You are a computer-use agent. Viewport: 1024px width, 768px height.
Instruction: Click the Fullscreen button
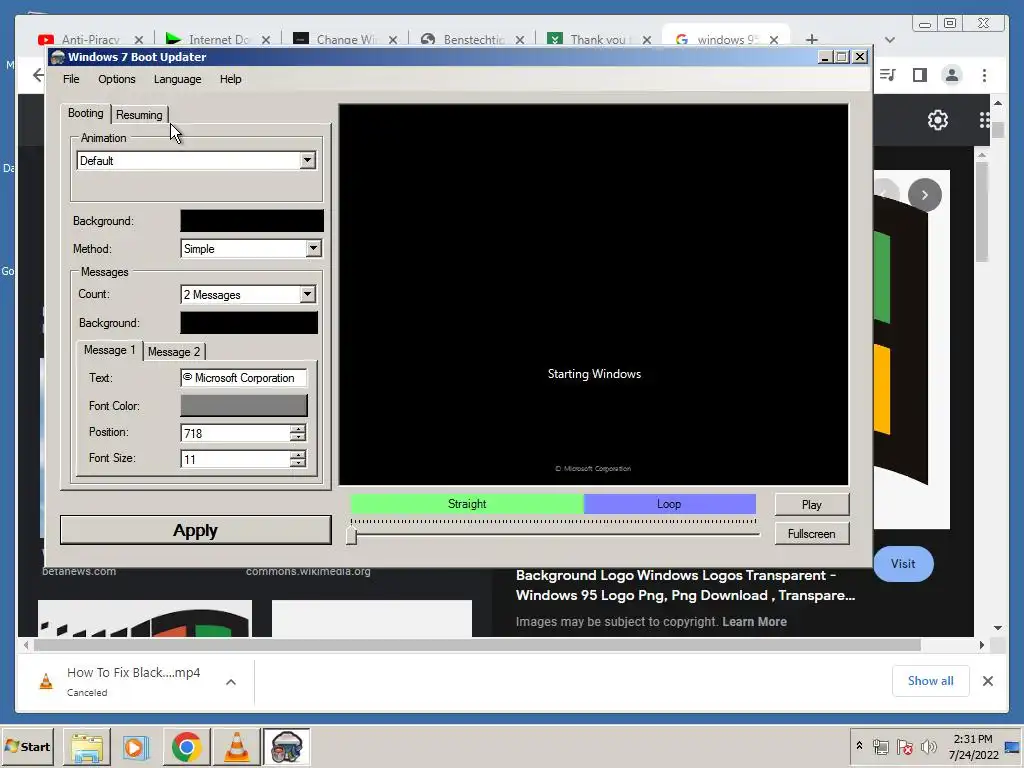(x=812, y=534)
